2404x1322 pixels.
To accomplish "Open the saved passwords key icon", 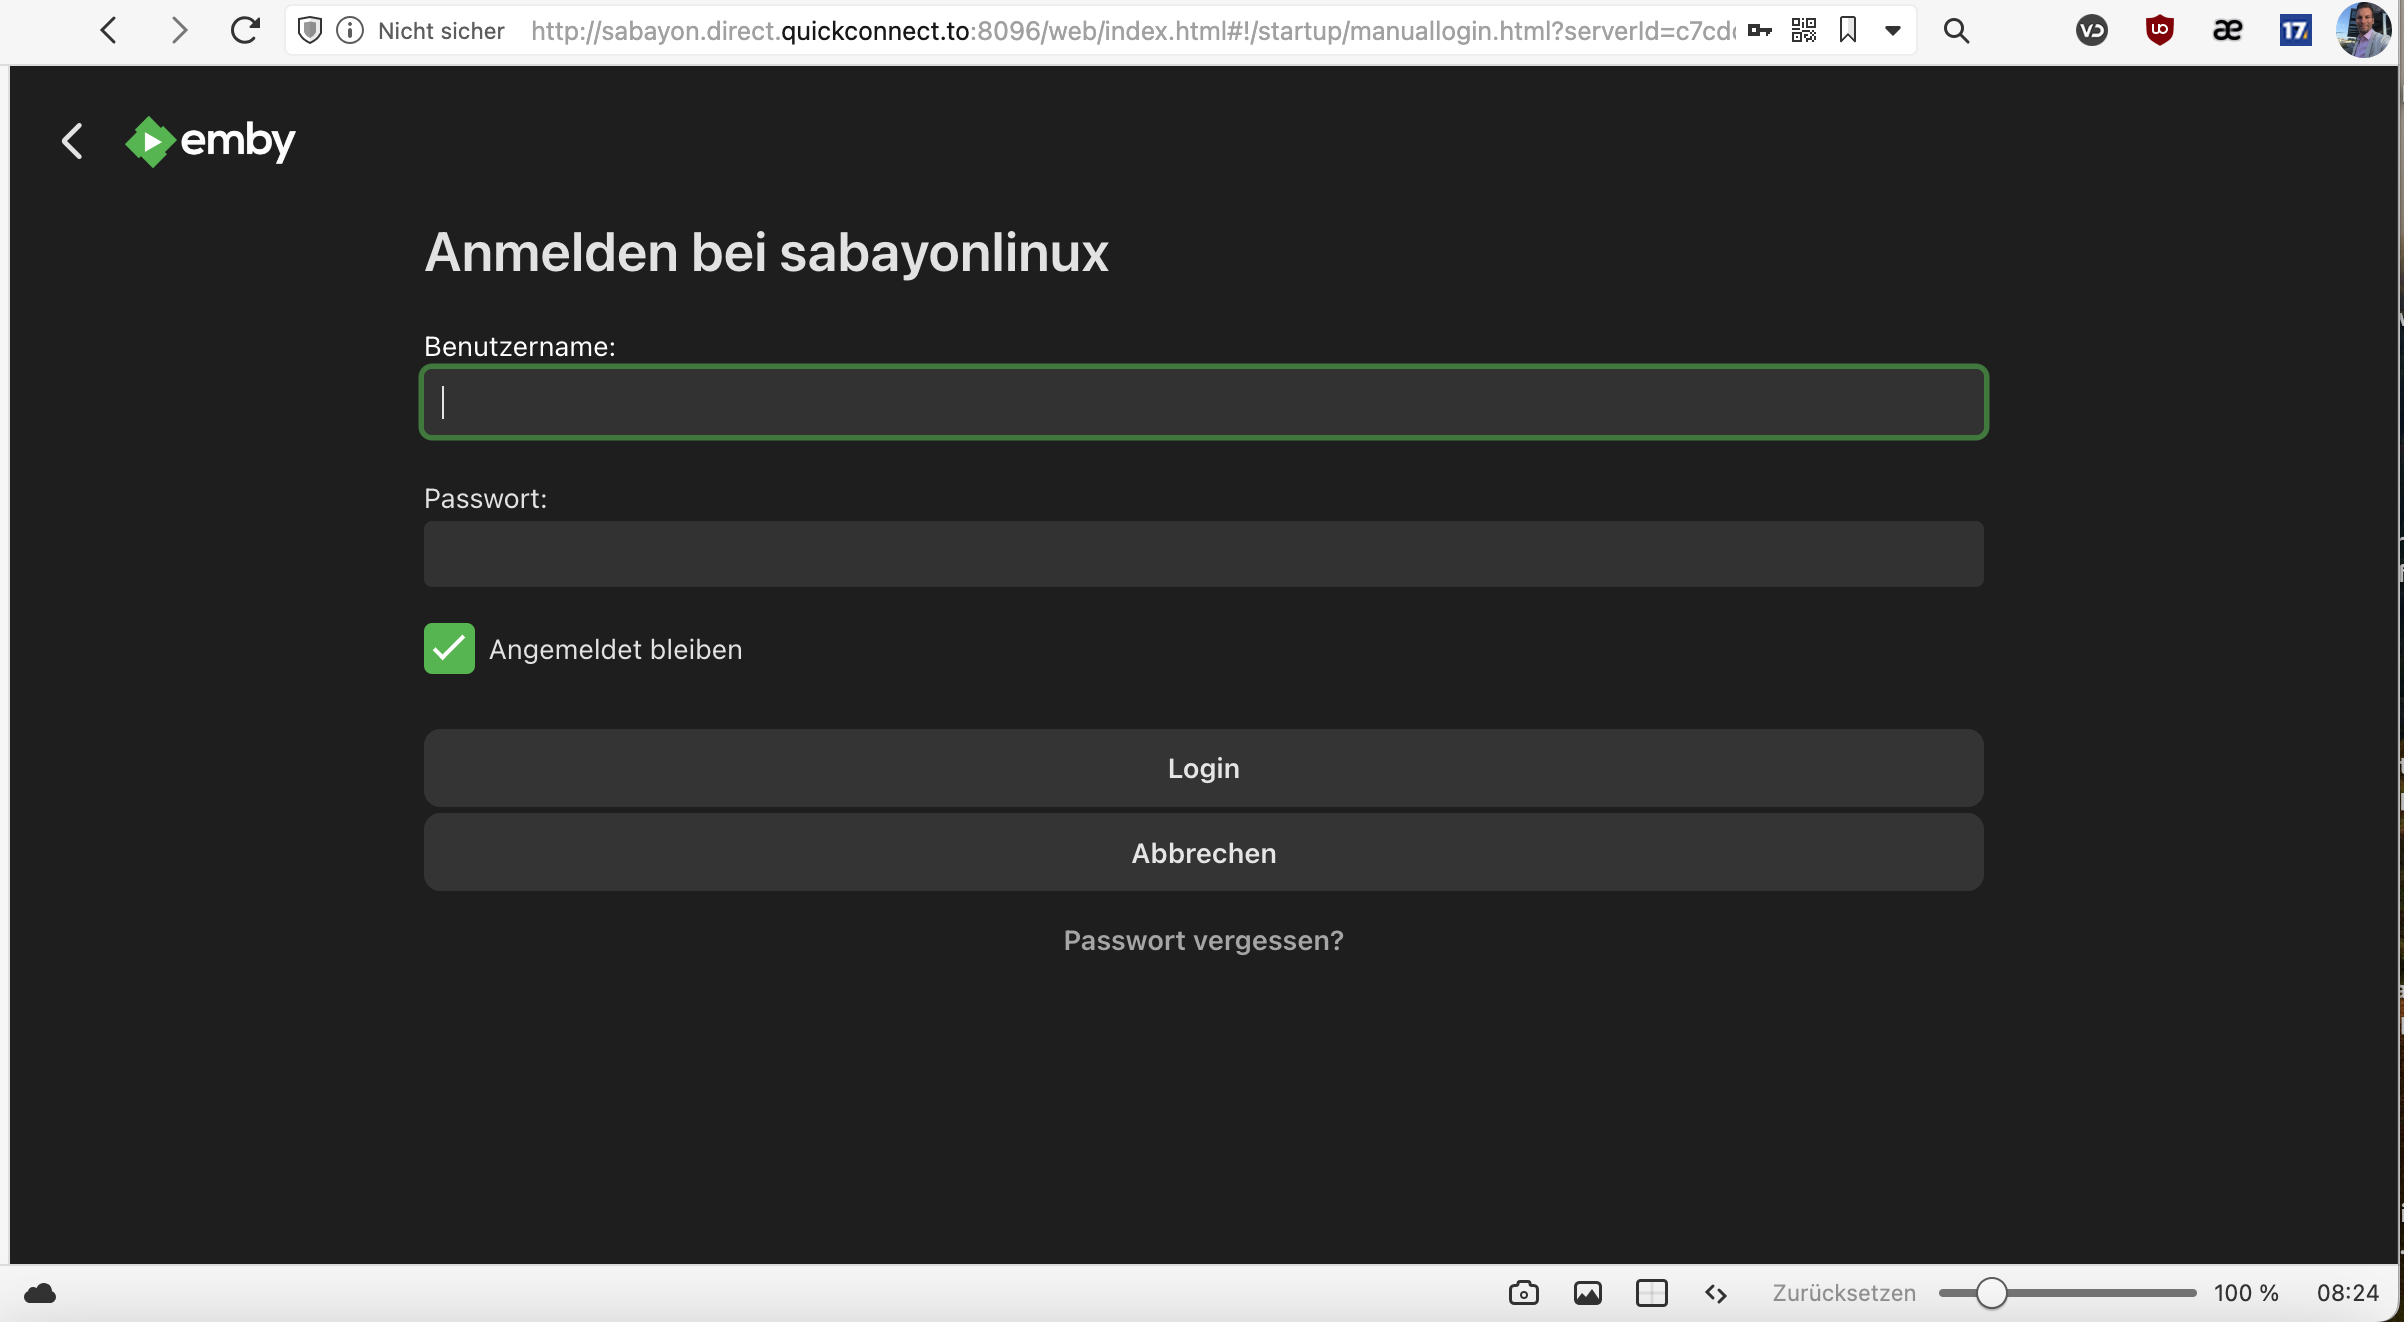I will tap(1760, 31).
